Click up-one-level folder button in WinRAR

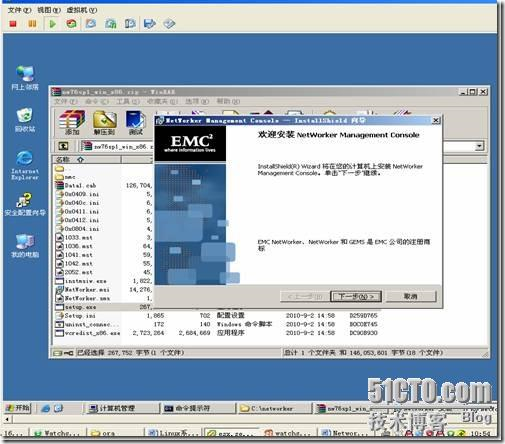(x=63, y=146)
